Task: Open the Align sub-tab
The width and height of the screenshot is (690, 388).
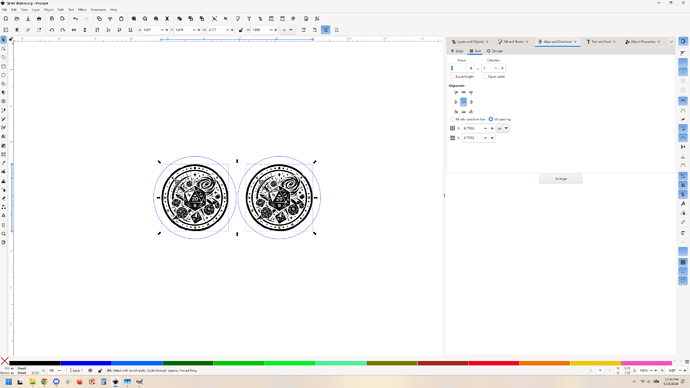Action: coord(457,51)
